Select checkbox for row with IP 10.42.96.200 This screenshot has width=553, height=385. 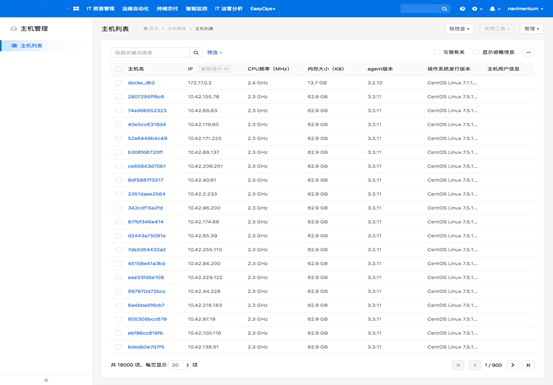pyautogui.click(x=119, y=208)
